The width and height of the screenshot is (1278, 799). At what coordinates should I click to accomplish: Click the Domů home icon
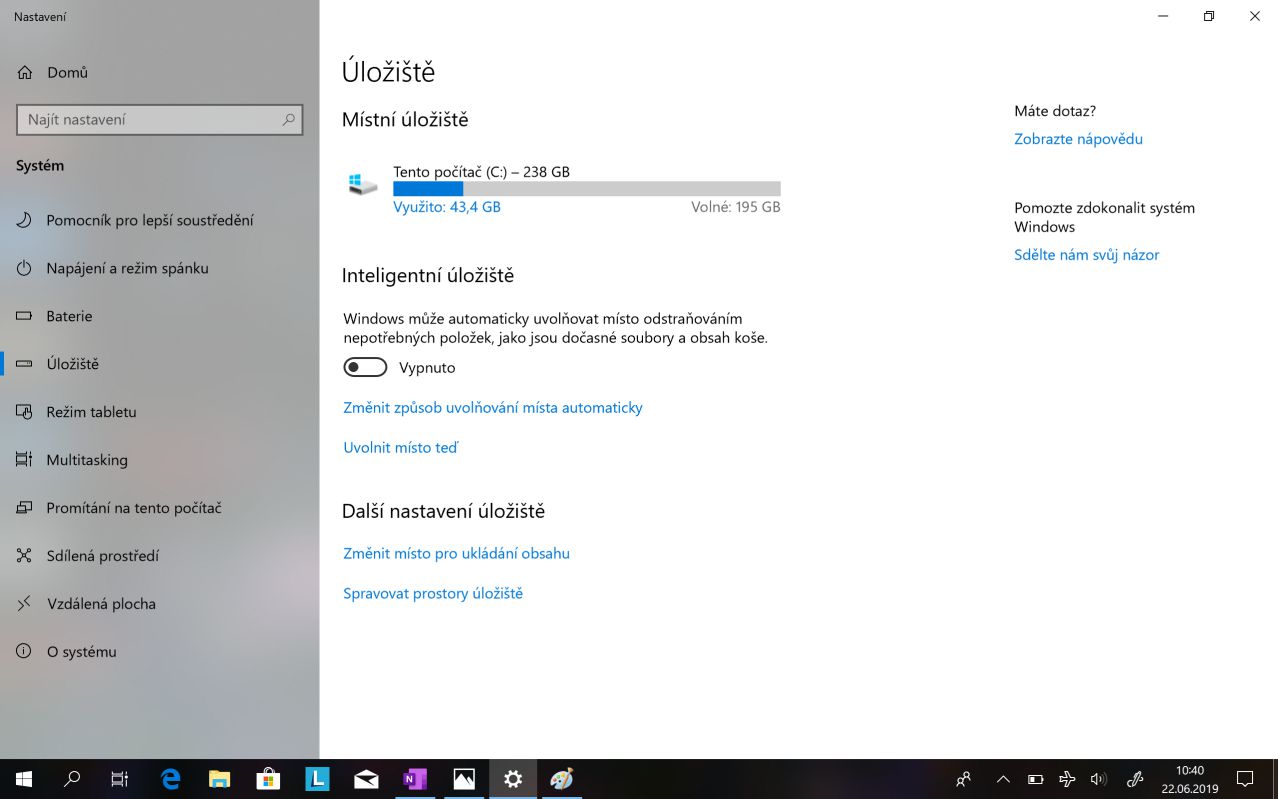pyautogui.click(x=25, y=73)
